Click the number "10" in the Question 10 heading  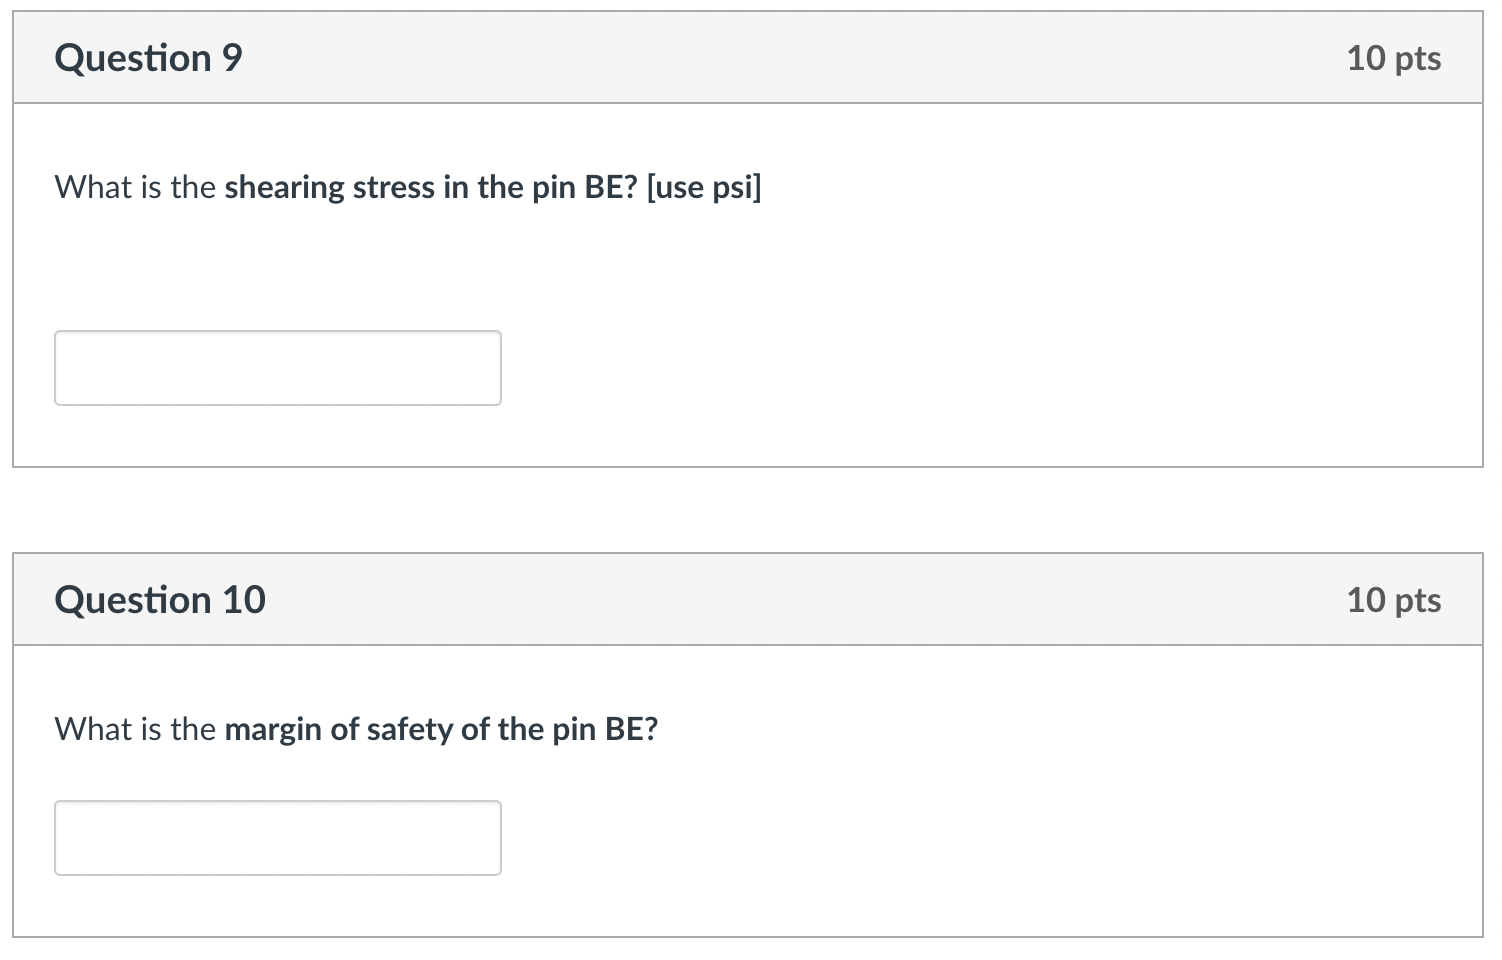coord(244,600)
